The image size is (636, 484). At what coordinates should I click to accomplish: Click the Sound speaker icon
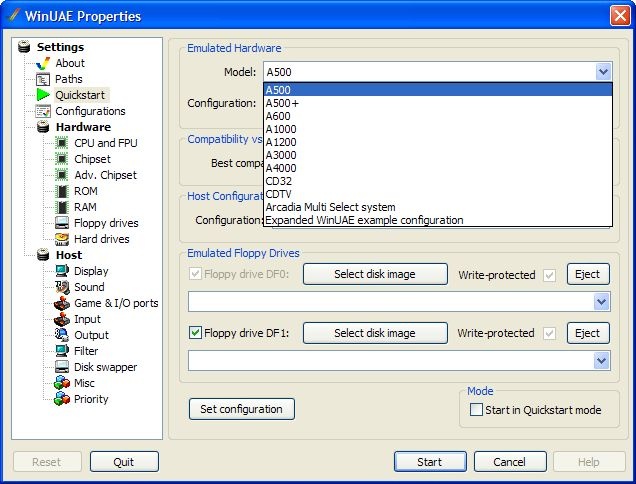click(x=62, y=287)
